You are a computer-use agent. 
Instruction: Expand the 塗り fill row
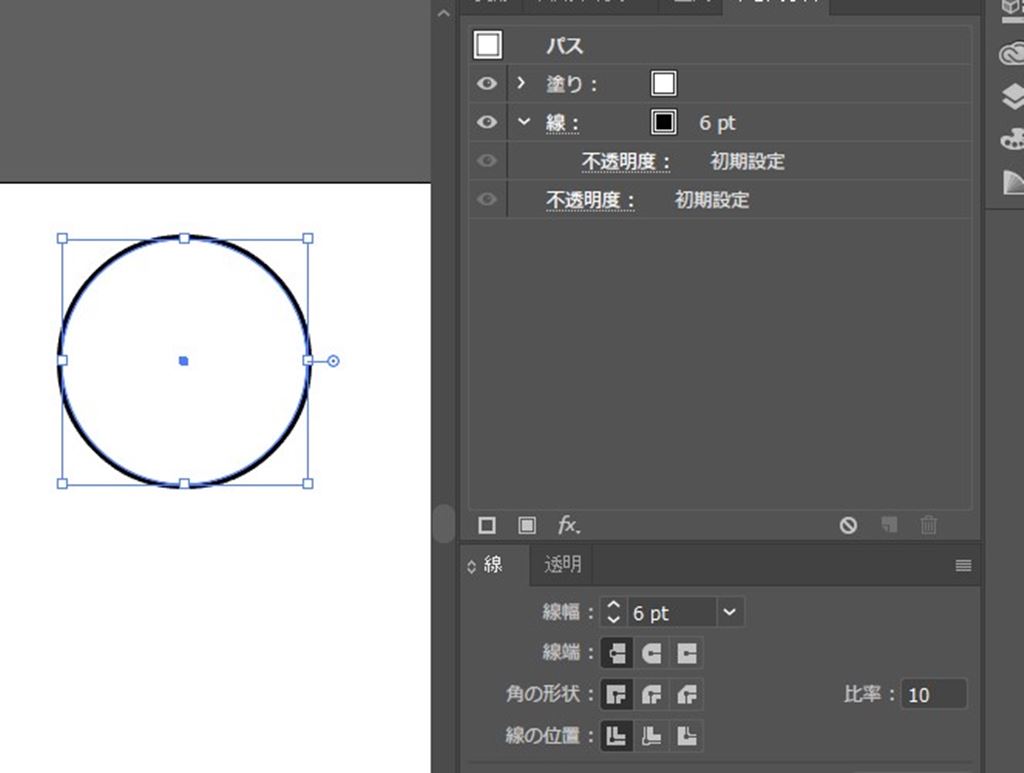[521, 84]
